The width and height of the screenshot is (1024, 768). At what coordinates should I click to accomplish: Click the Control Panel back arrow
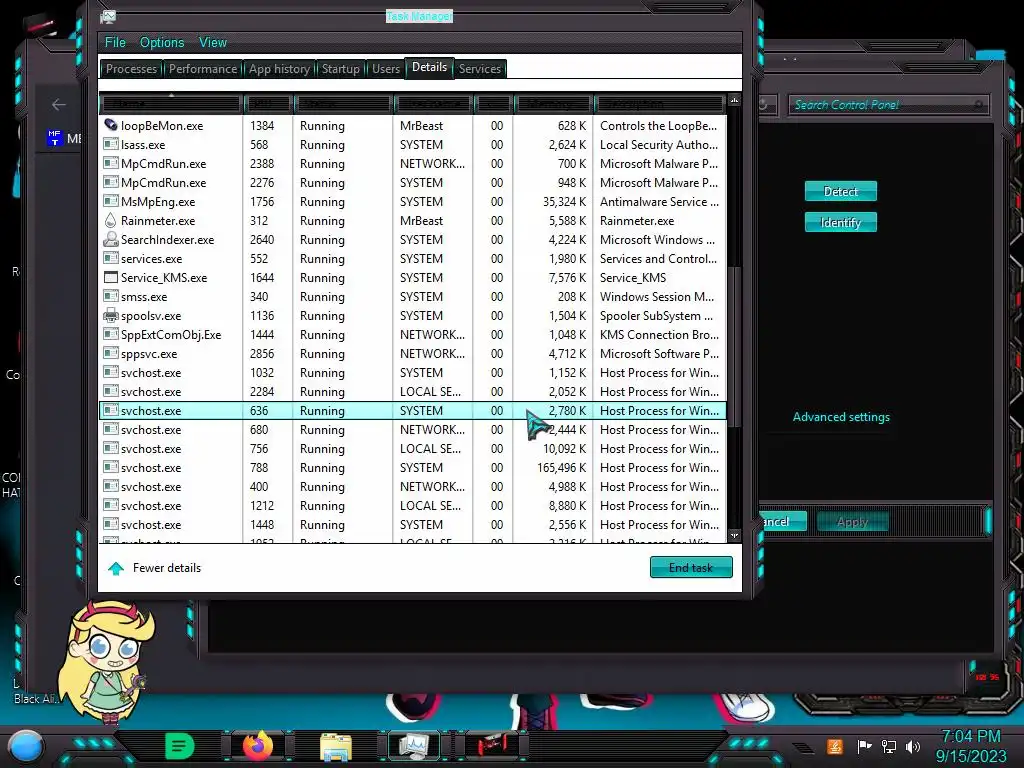click(x=59, y=104)
